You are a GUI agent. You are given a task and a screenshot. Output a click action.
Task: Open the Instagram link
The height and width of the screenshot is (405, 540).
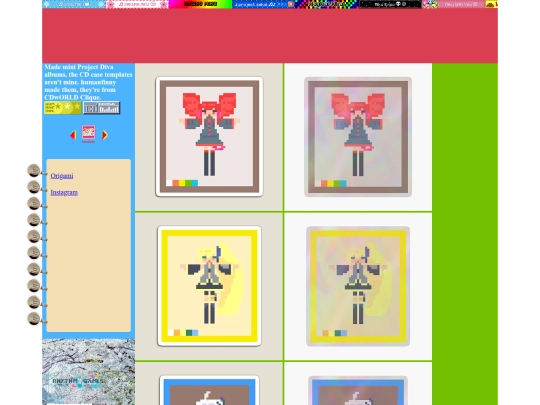64,192
